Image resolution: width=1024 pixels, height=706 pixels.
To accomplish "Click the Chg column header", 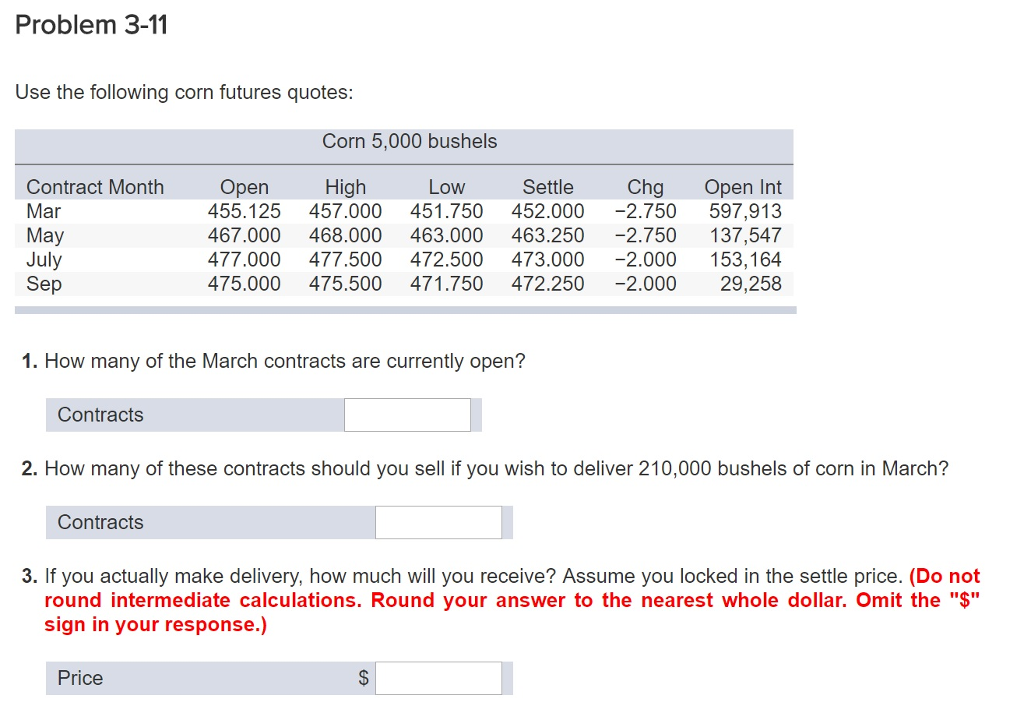I will 645,186.
